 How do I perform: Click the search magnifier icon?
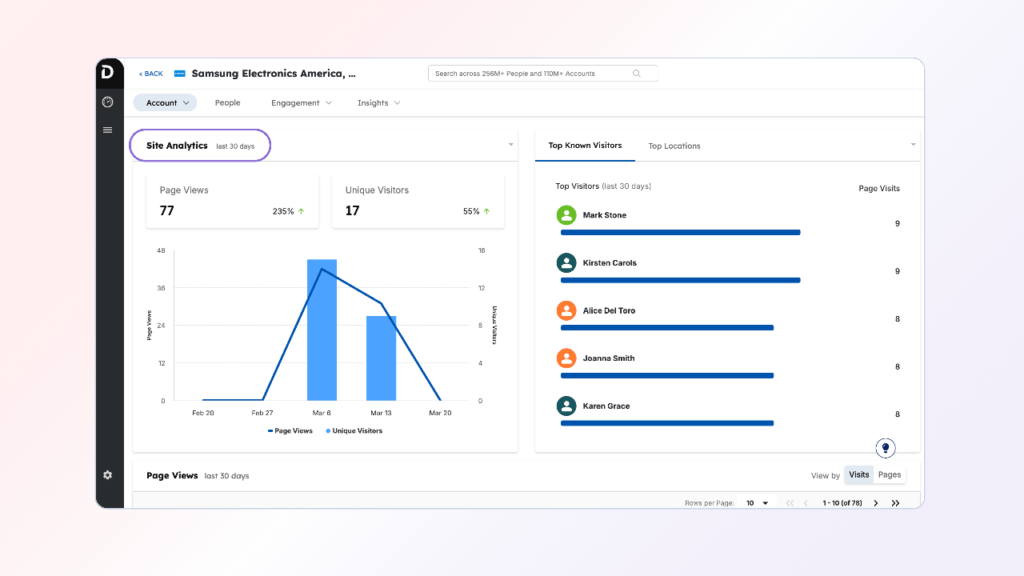point(637,73)
